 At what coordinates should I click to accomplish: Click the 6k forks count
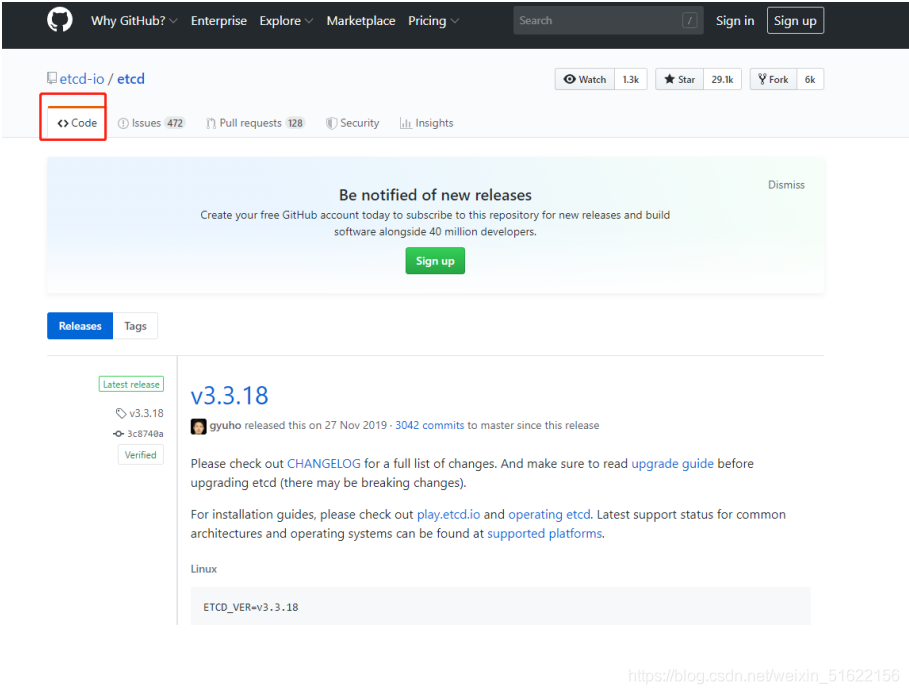click(810, 79)
